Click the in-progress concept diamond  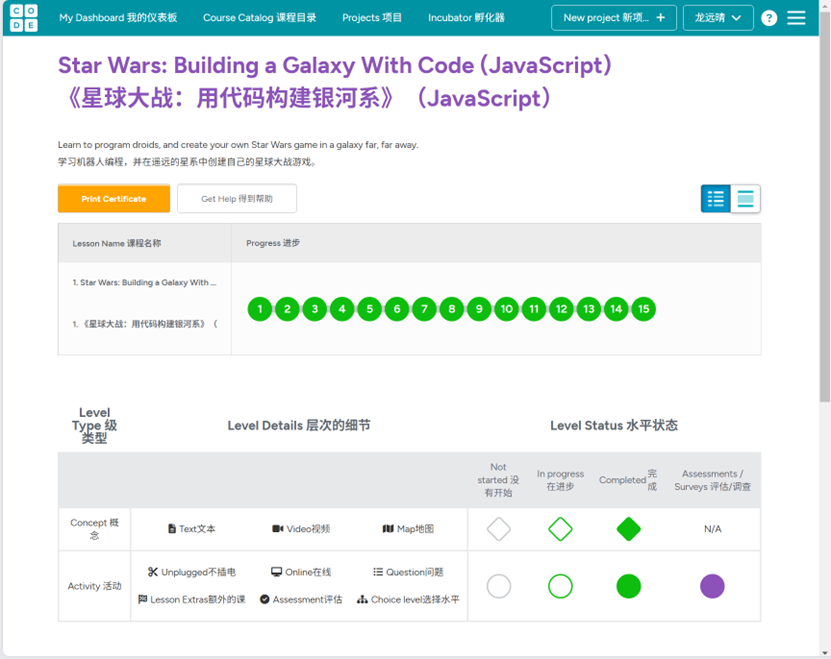pyautogui.click(x=560, y=529)
